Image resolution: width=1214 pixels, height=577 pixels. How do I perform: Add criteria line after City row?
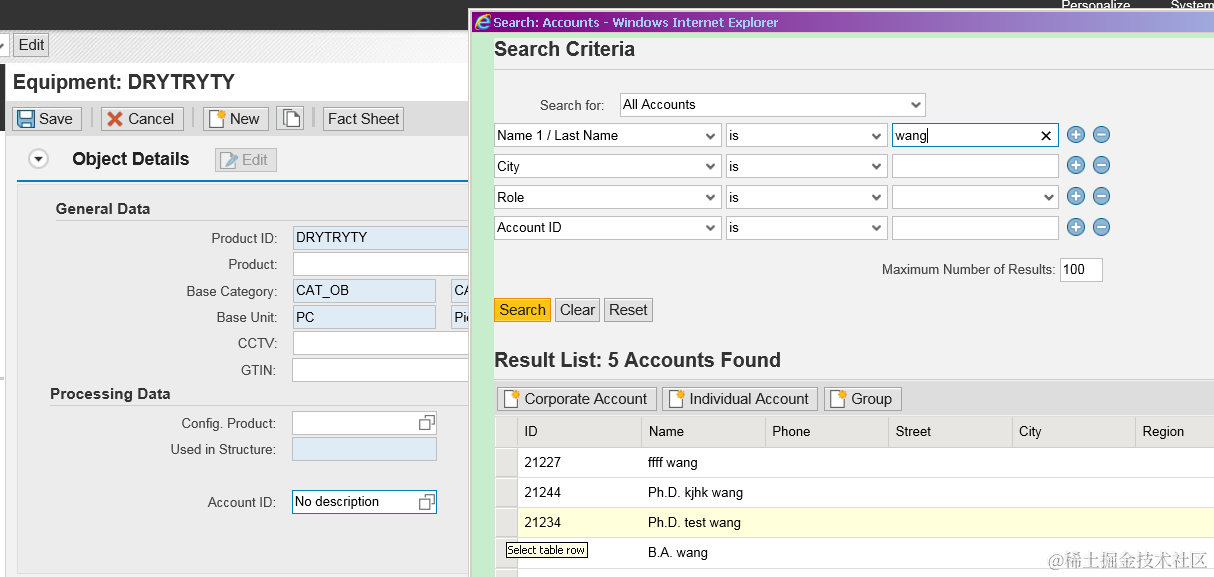(1076, 166)
